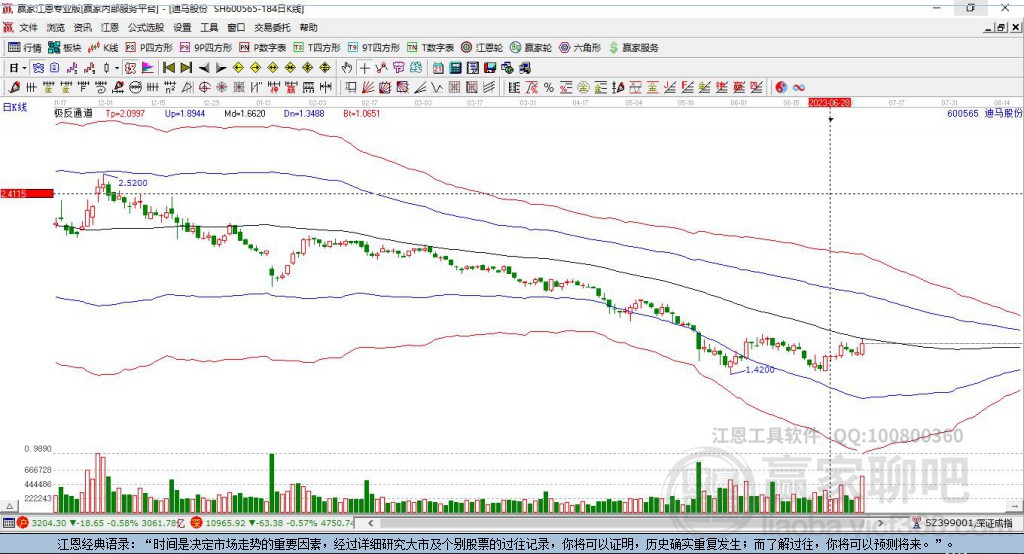The height and width of the screenshot is (554, 1024).
Task: Click the 沪 Shanghai index icon
Action: pos(23,523)
